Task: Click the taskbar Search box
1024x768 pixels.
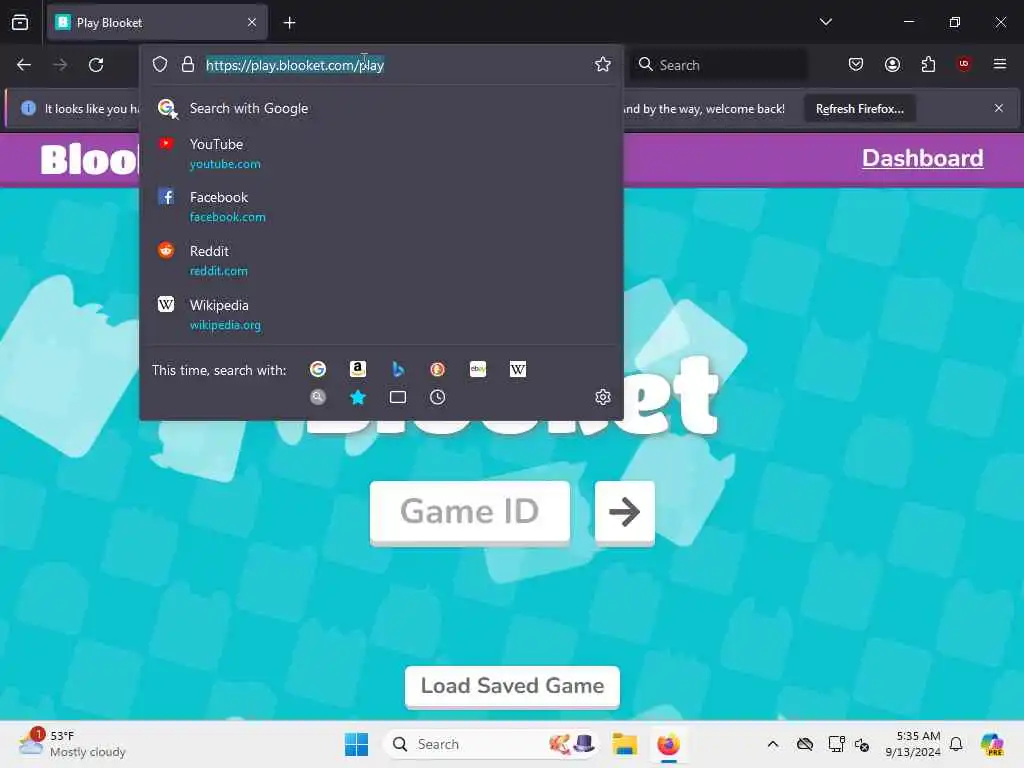Action: 490,744
